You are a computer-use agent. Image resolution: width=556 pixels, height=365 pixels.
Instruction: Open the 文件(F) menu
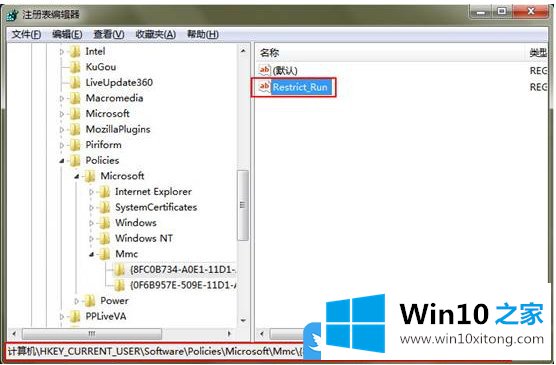[26, 34]
